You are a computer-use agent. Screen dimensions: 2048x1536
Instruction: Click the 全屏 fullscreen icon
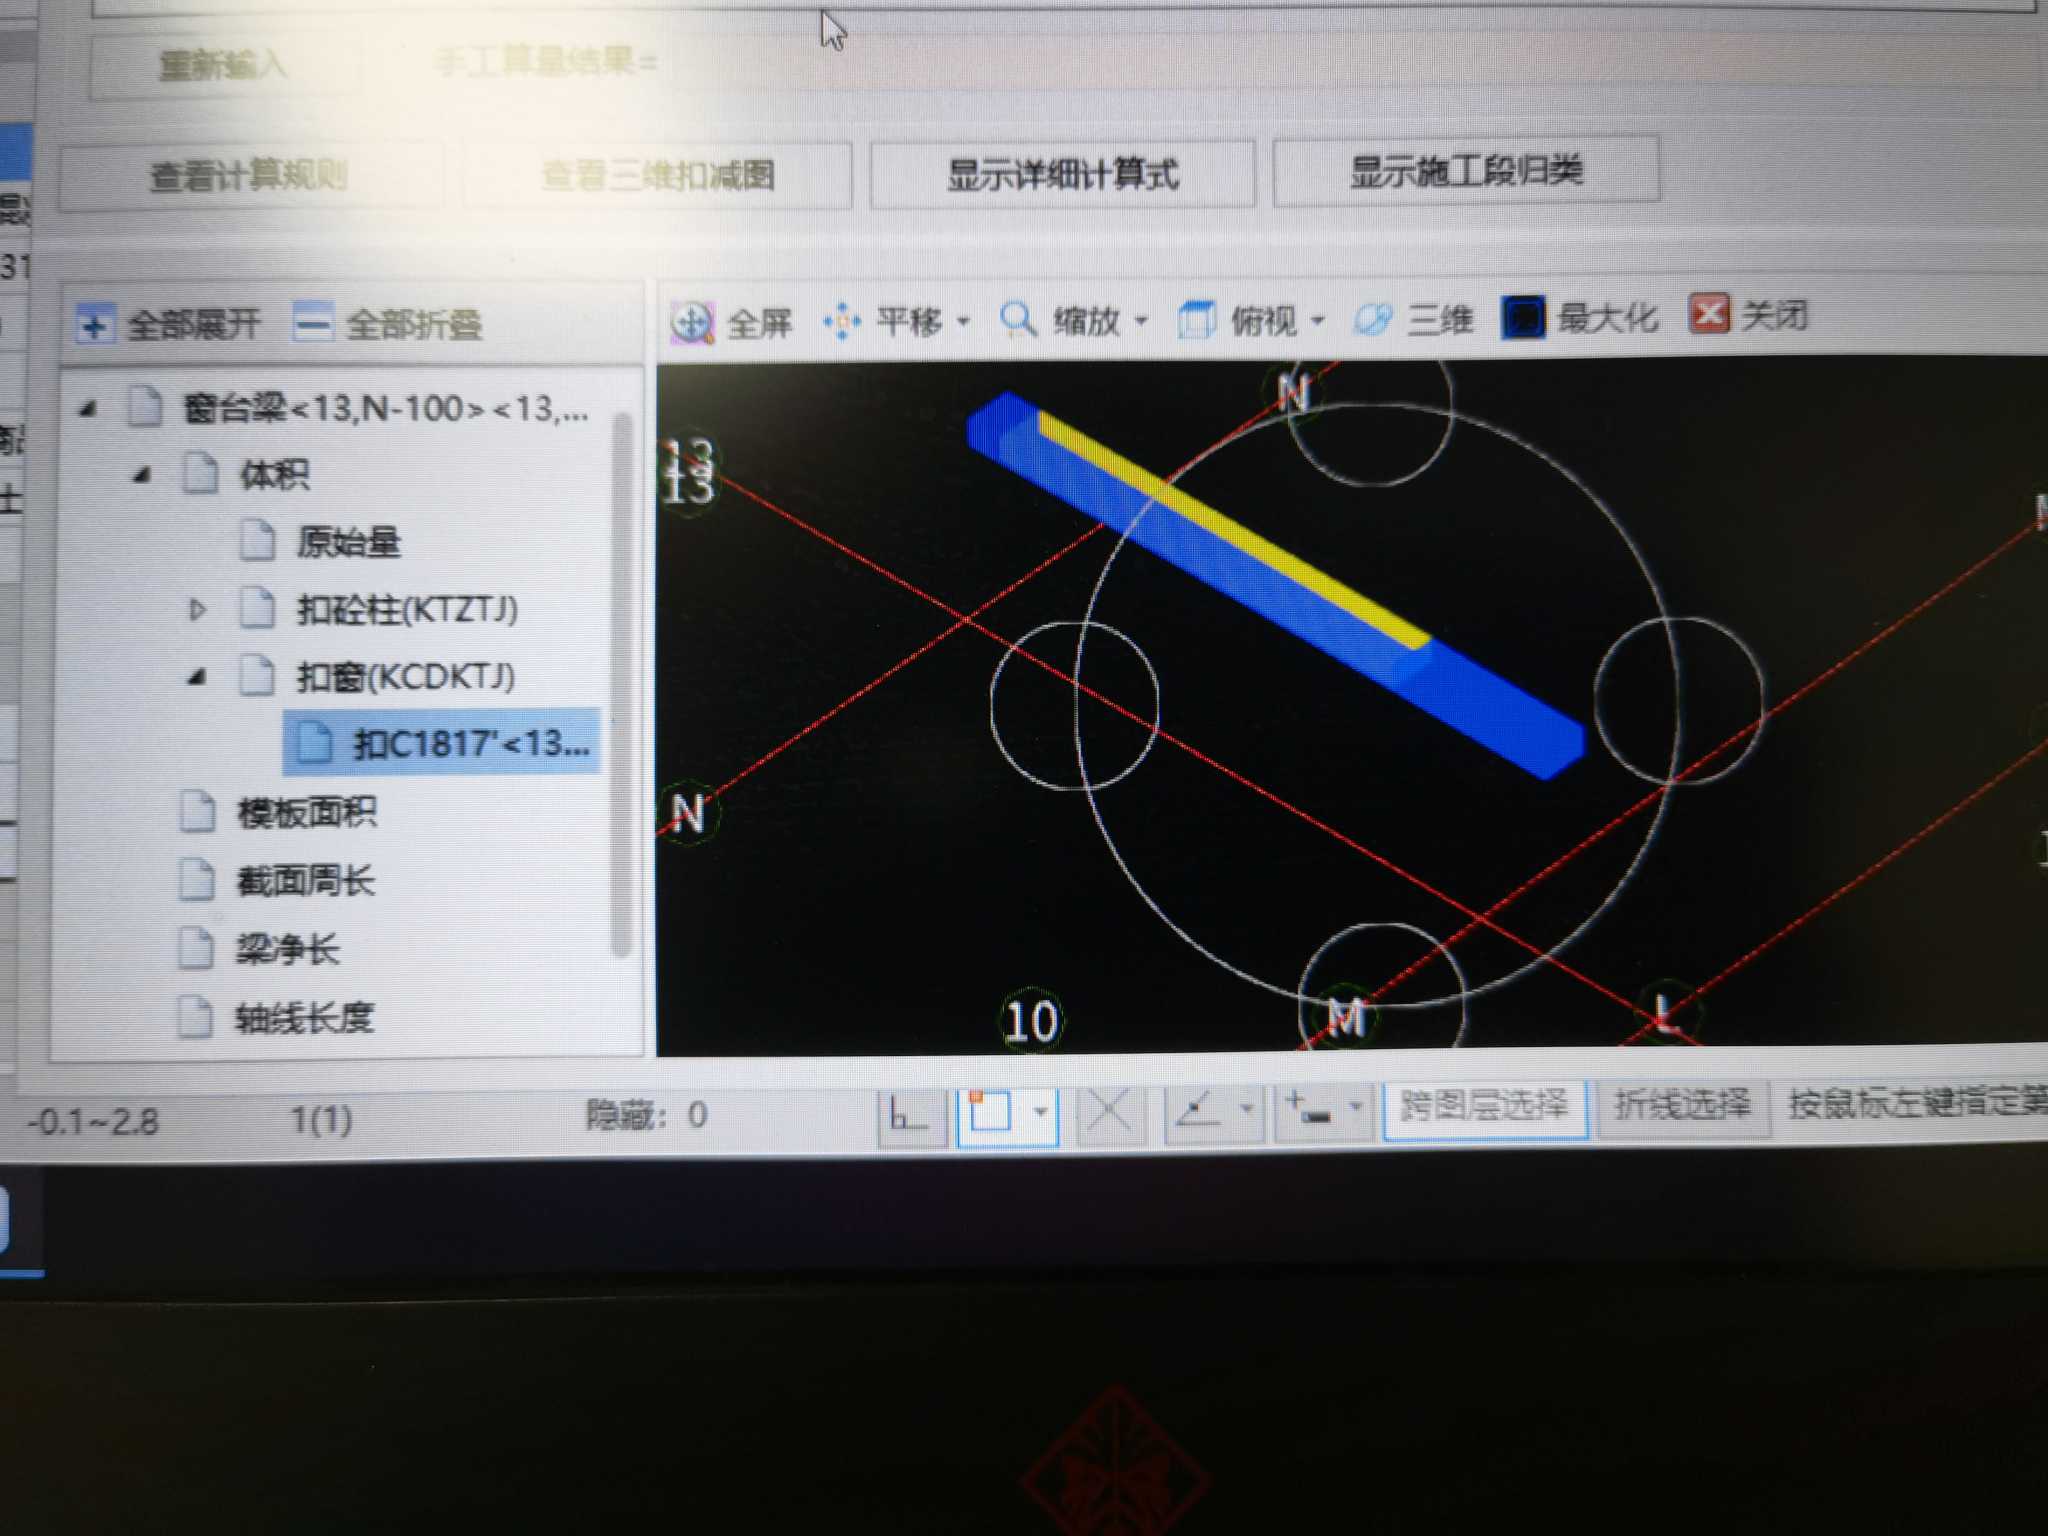pyautogui.click(x=692, y=322)
